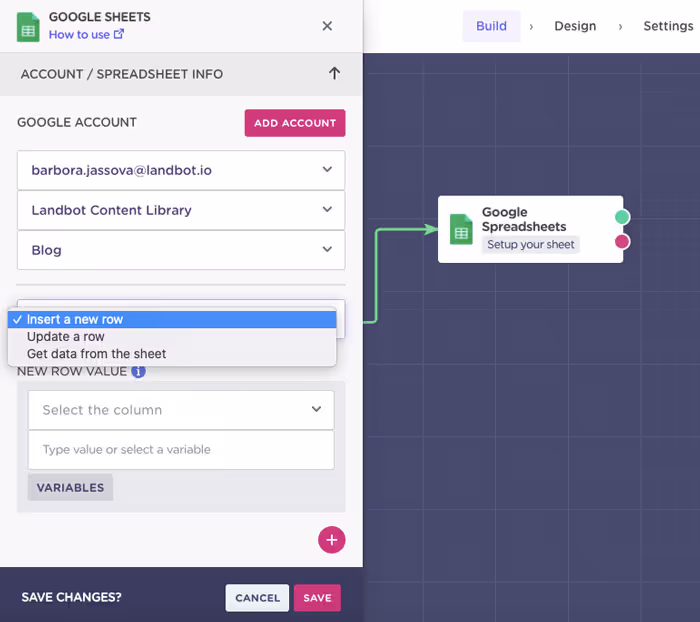The image size is (700, 622).
Task: Select Insert a new row option
Action: (172, 319)
